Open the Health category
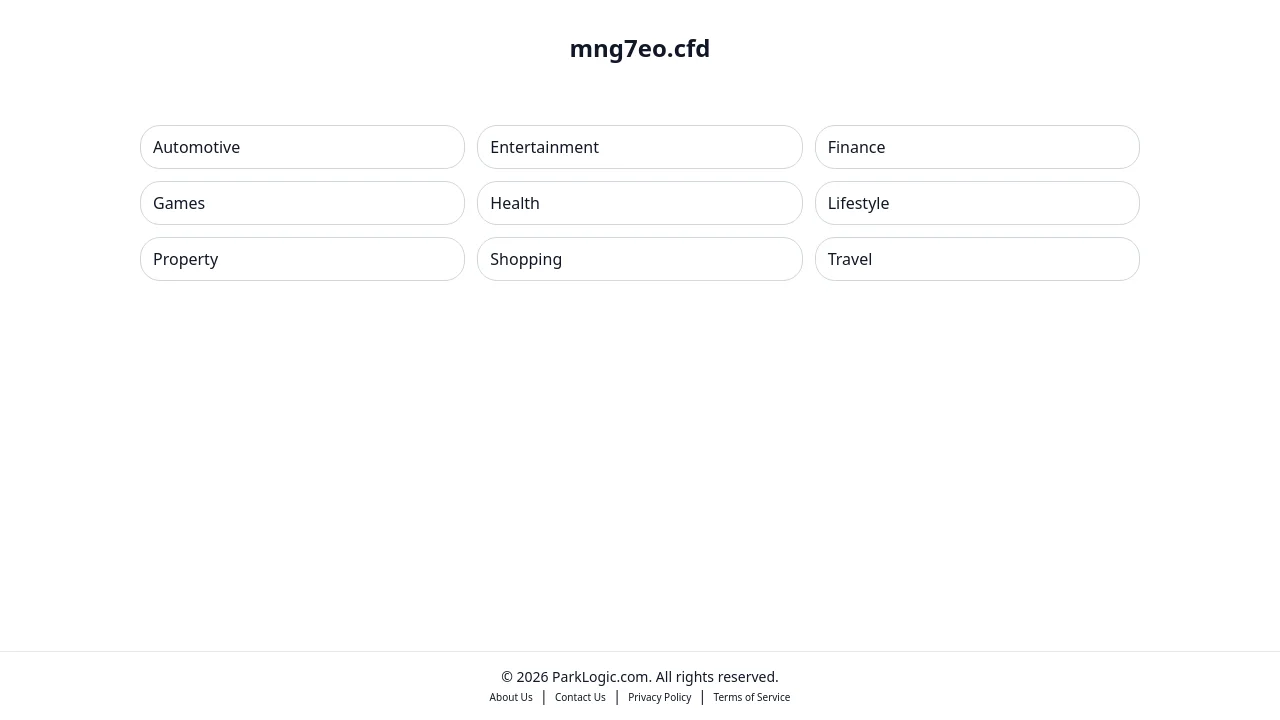 (x=640, y=203)
